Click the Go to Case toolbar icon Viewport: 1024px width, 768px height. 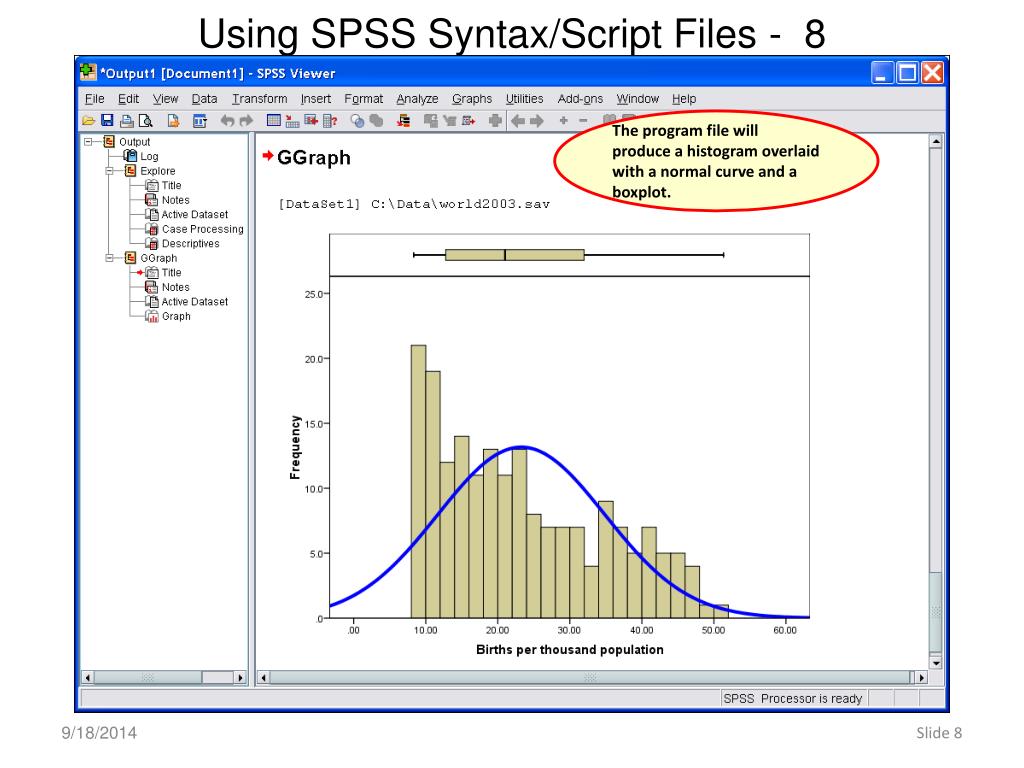pyautogui.click(x=293, y=120)
